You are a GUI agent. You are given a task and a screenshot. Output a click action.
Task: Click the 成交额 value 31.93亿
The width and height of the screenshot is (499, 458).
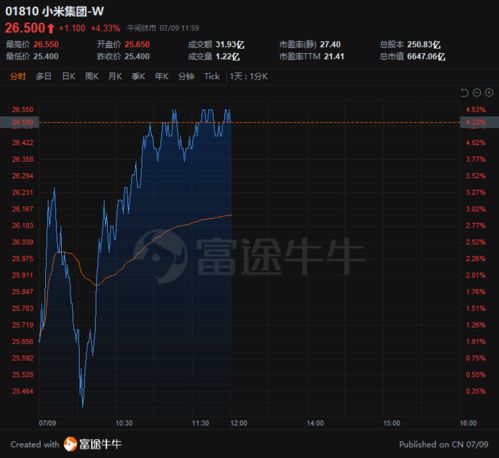point(230,44)
